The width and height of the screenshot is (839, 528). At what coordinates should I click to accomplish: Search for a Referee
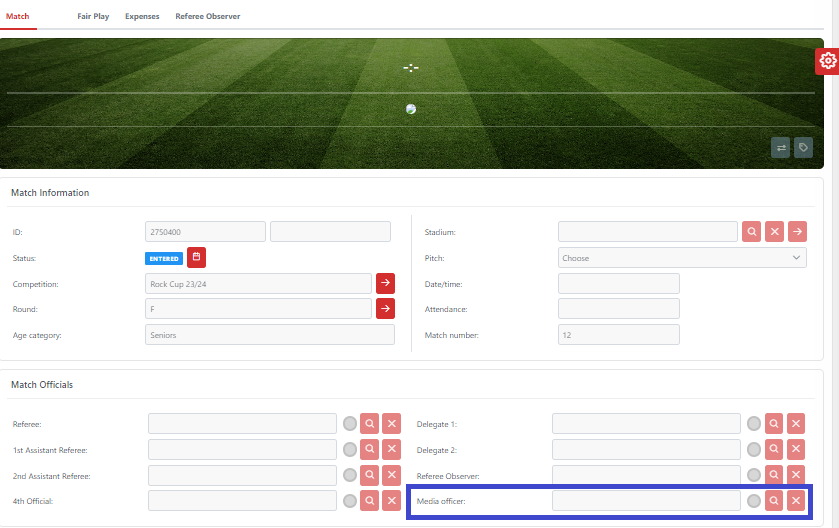click(x=369, y=424)
